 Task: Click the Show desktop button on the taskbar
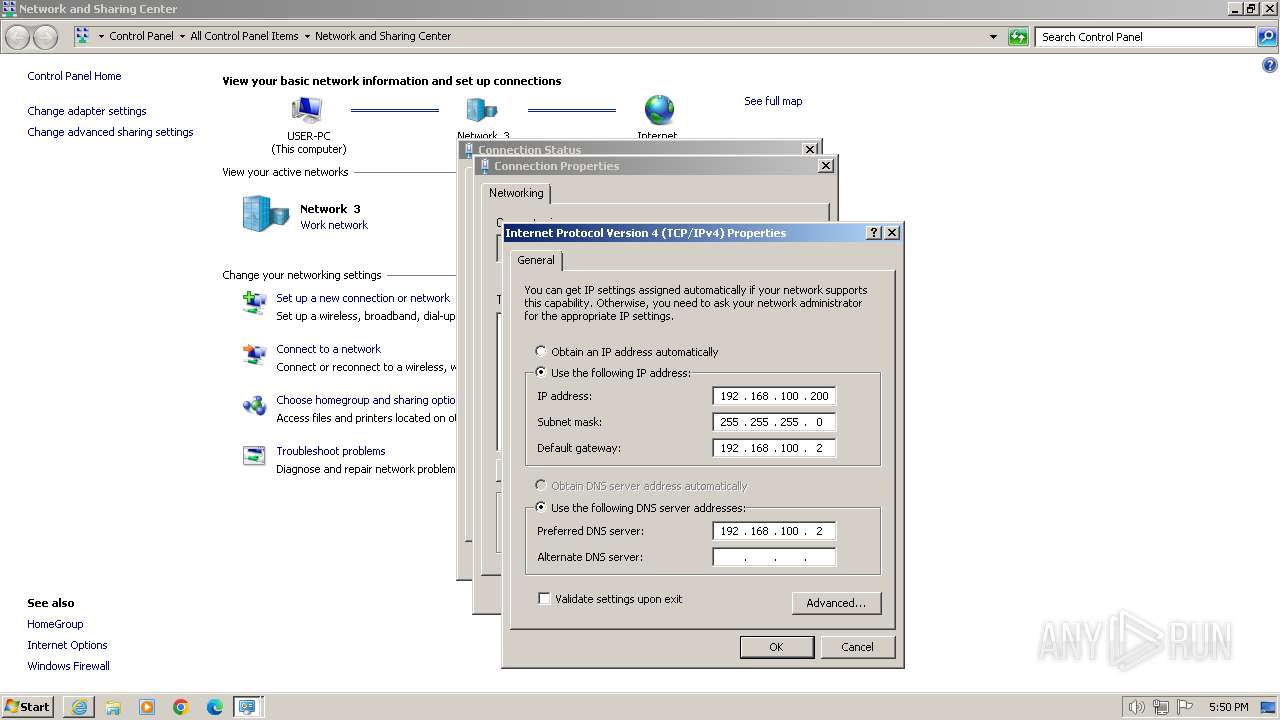[1270, 707]
